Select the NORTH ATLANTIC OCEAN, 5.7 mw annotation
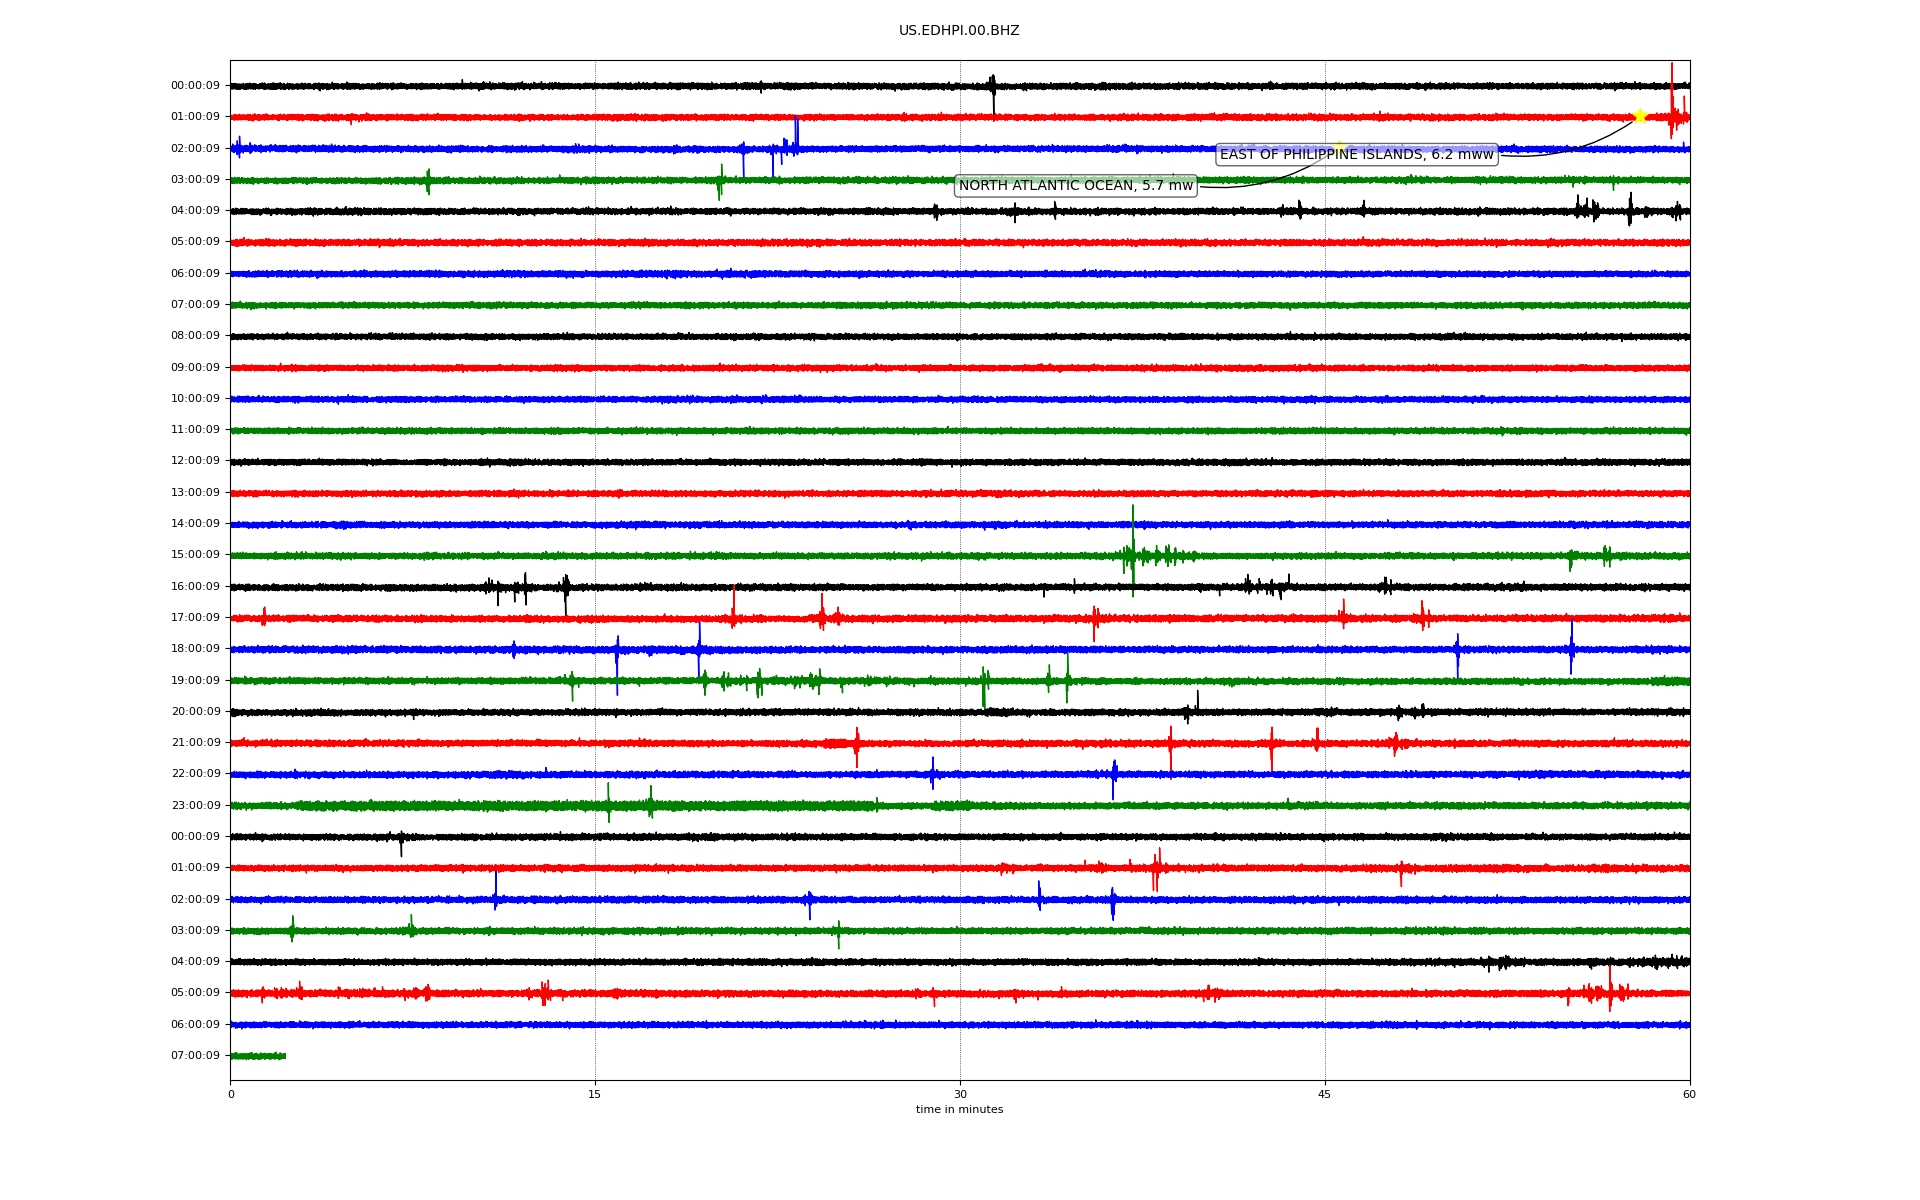This screenshot has height=1200, width=1920. click(1076, 185)
